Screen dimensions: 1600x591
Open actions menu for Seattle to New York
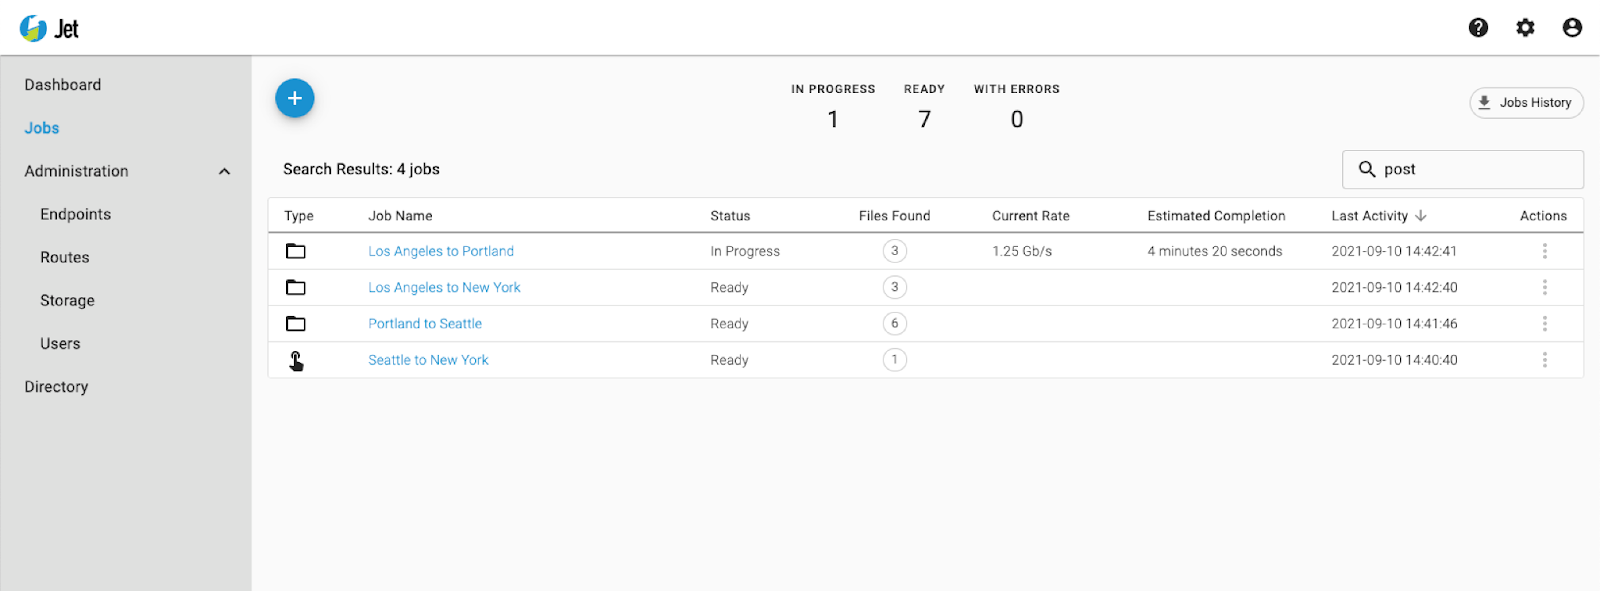[x=1544, y=360]
